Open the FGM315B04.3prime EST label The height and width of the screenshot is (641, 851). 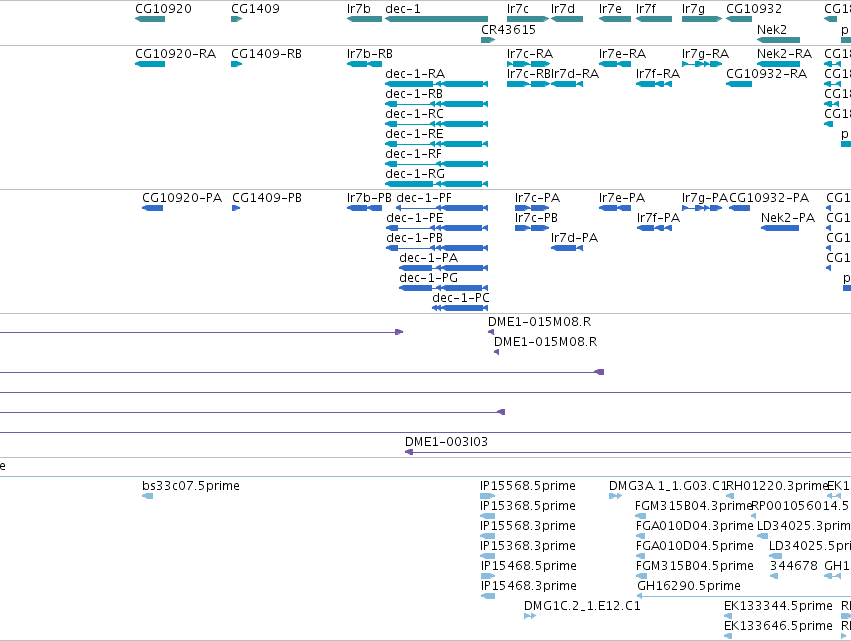point(693,506)
